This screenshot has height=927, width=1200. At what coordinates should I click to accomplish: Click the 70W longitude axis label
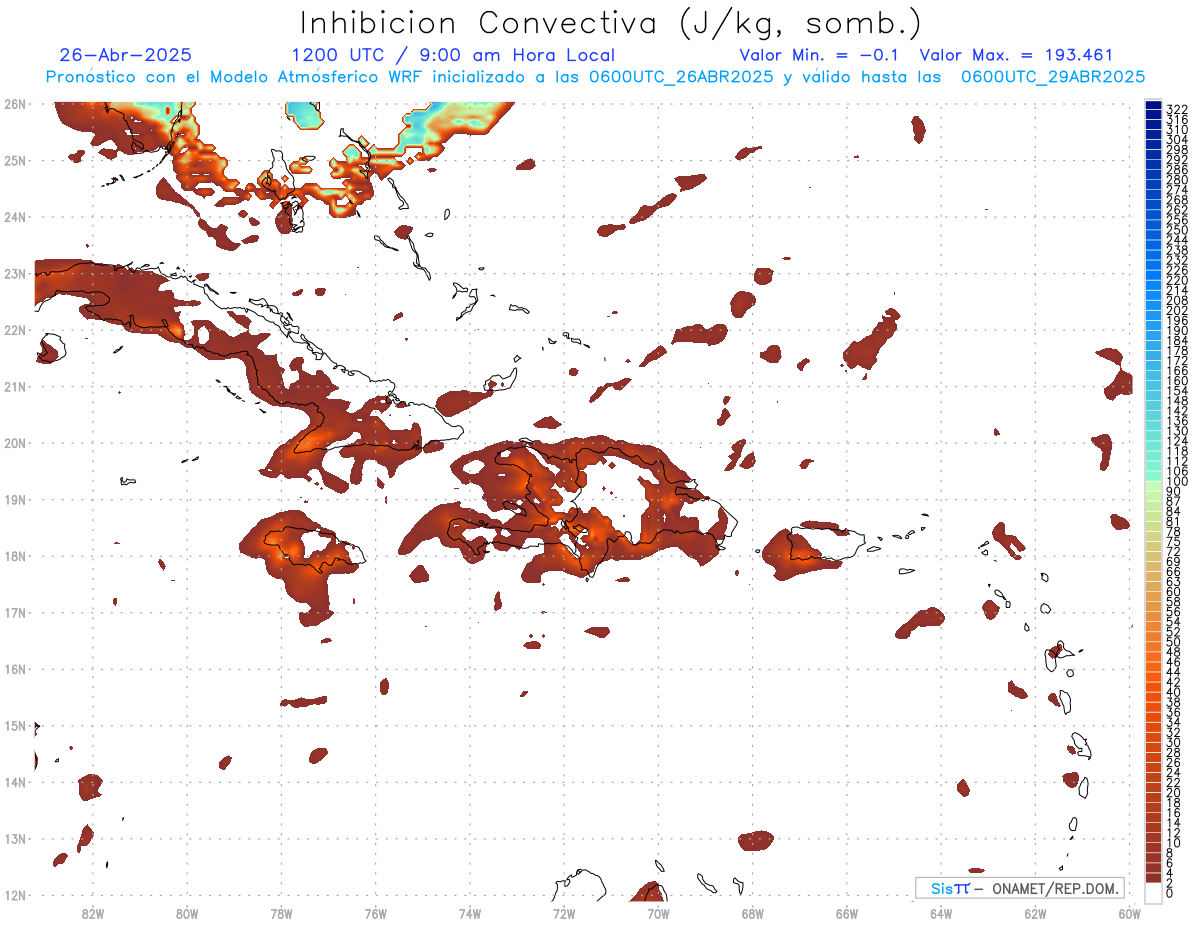pos(658,912)
